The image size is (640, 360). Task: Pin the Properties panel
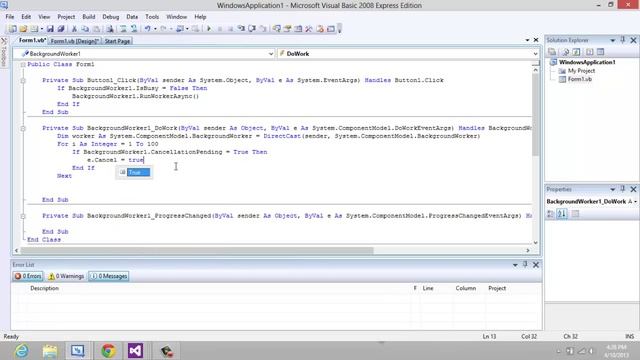623,189
